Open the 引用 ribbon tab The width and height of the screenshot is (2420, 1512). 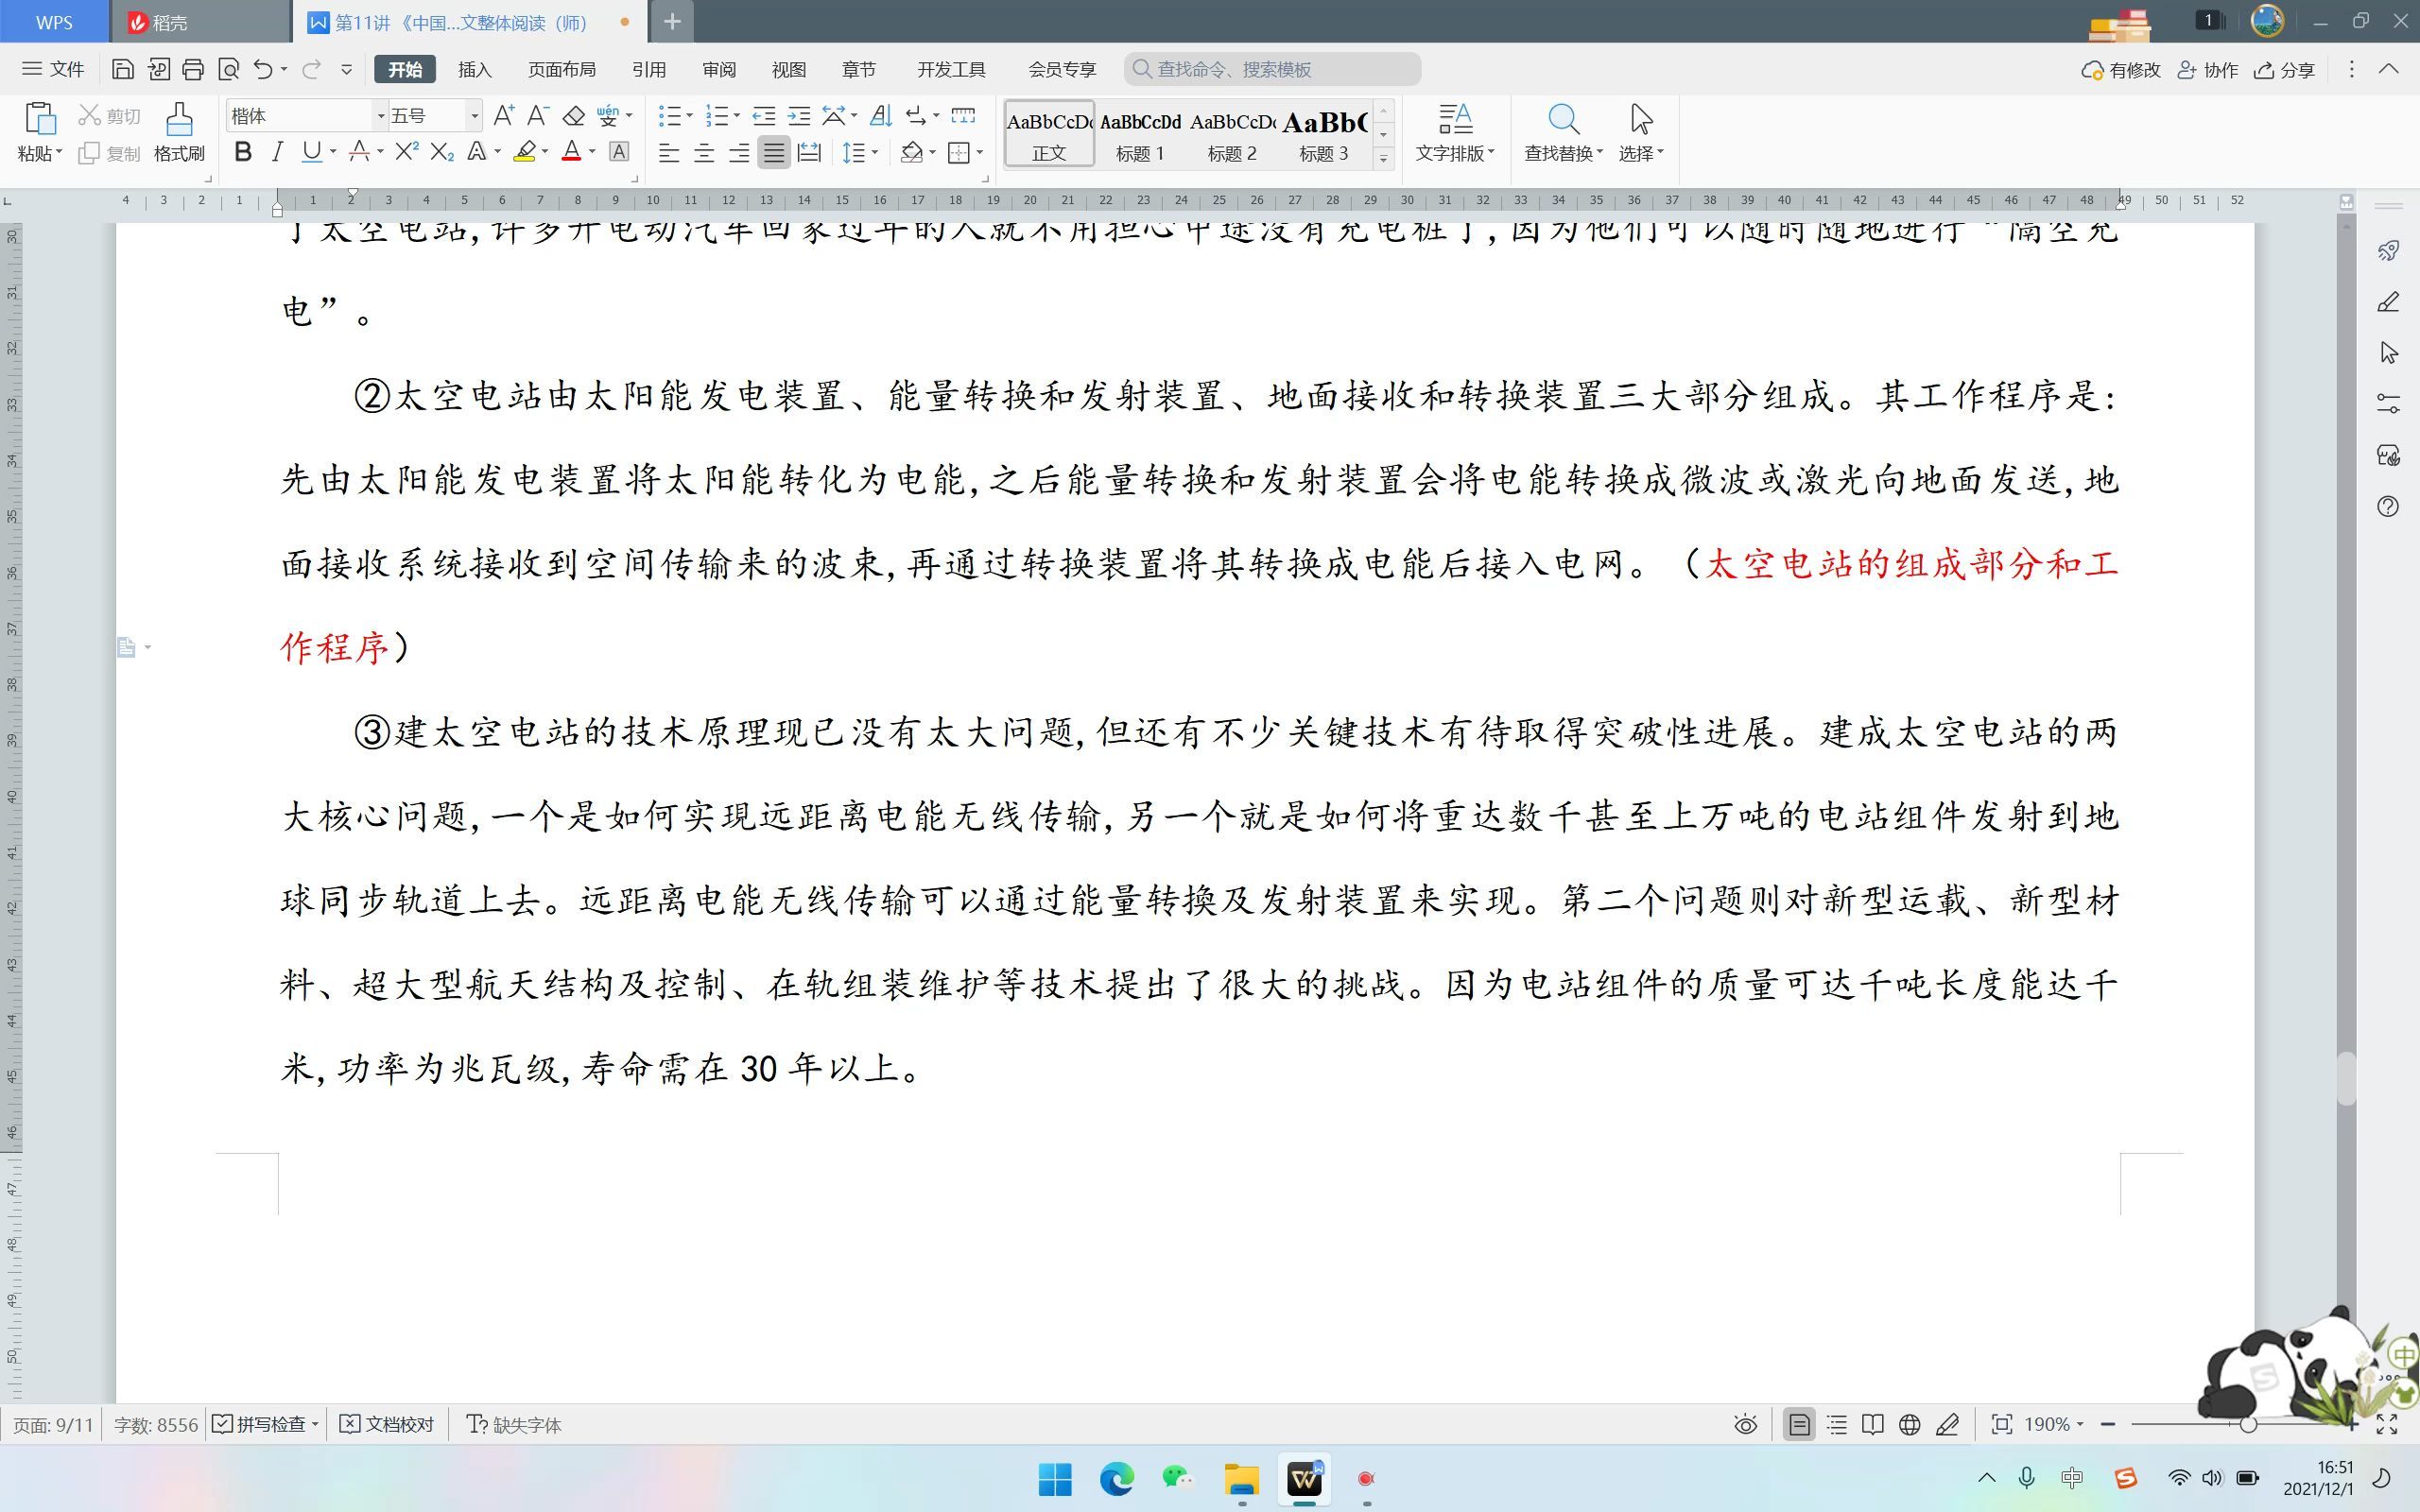pyautogui.click(x=649, y=69)
